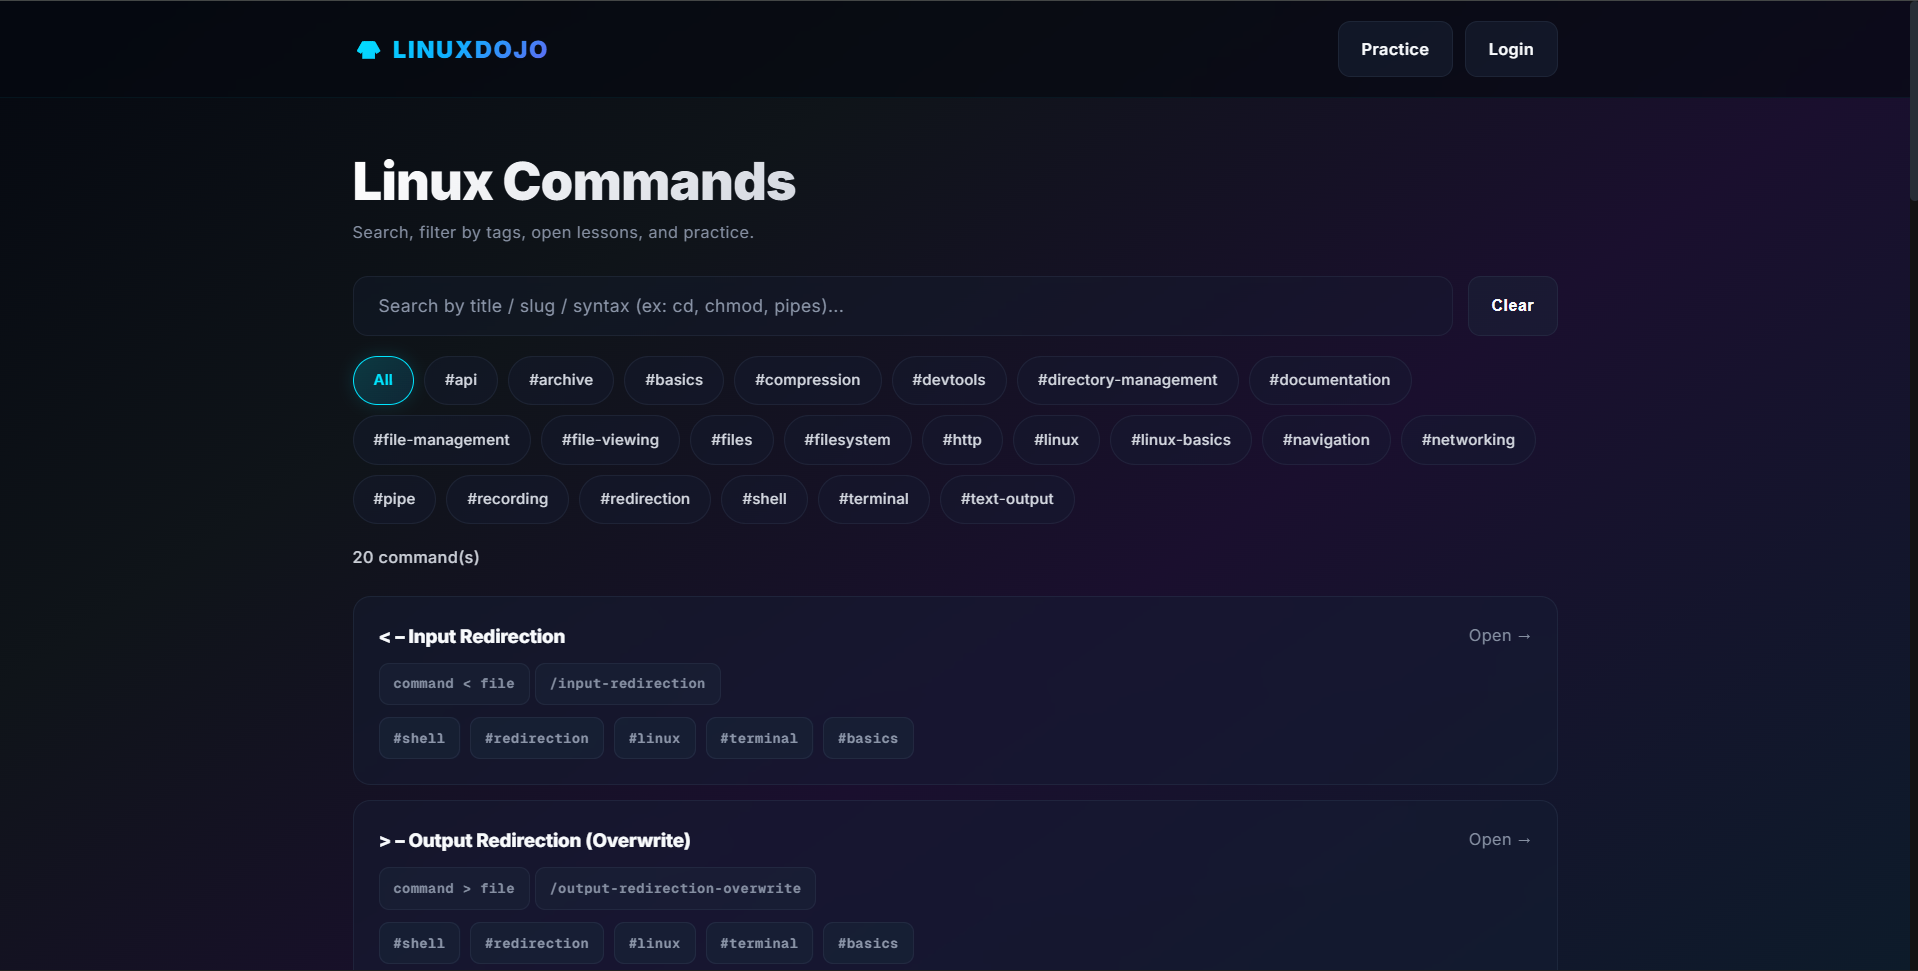Toggle the #pipe filter chip
This screenshot has height=971, width=1918.
(x=394, y=499)
